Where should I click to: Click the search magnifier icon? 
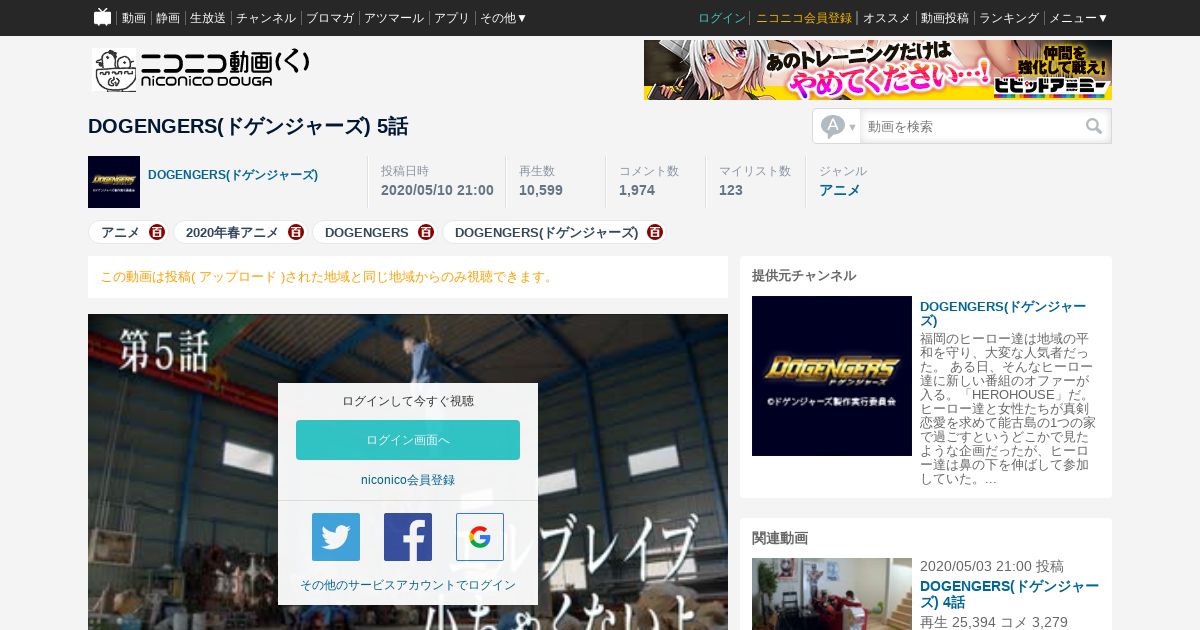[1094, 126]
